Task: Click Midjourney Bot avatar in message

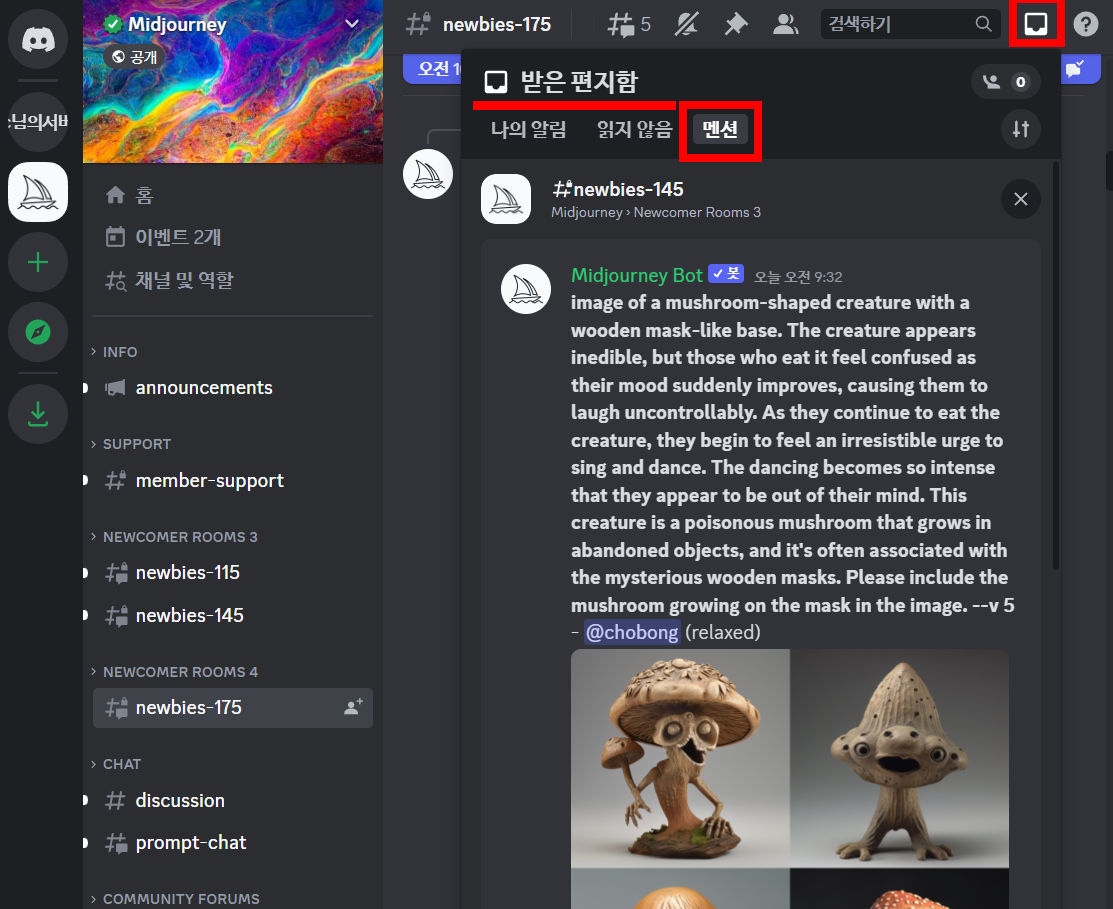Action: tap(526, 289)
